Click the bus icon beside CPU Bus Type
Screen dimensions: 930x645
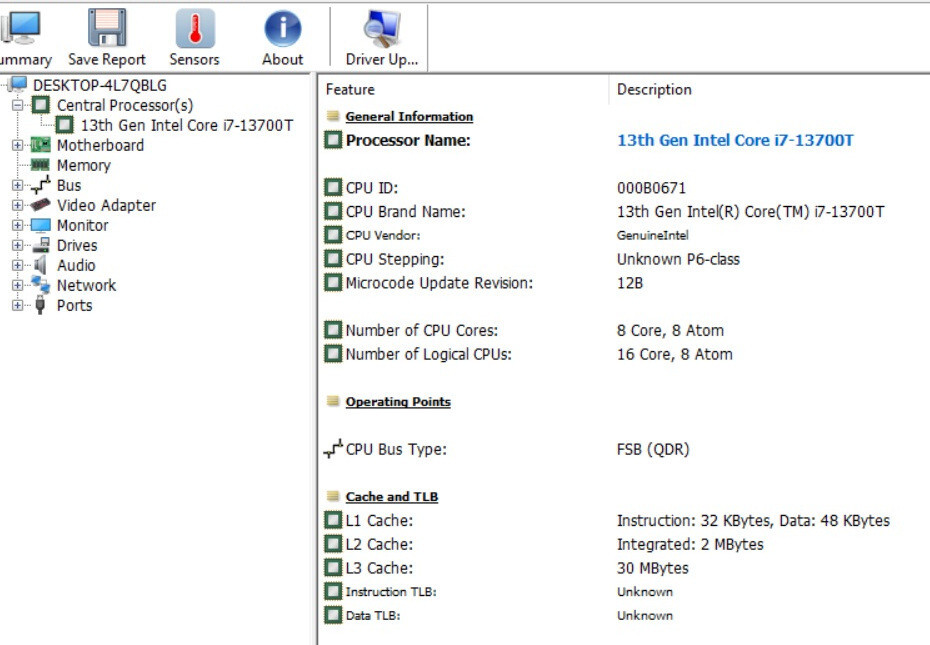click(x=333, y=449)
